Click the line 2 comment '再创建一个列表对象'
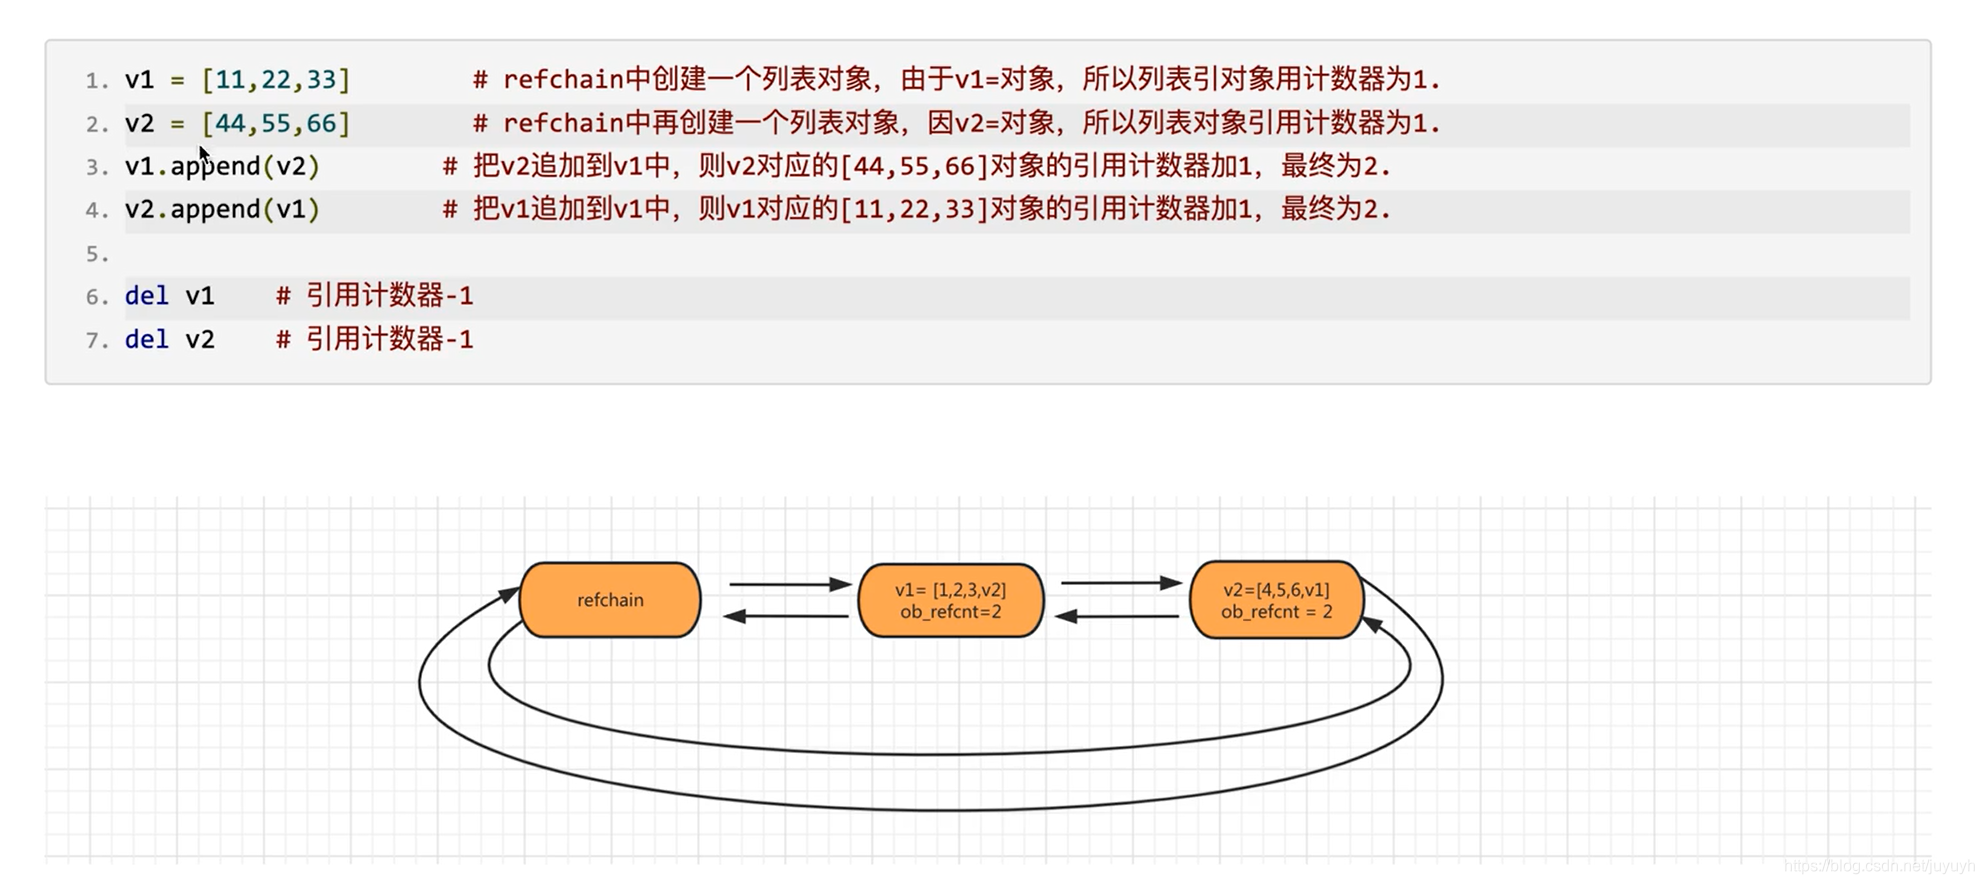Image resolution: width=1984 pixels, height=884 pixels. [957, 123]
